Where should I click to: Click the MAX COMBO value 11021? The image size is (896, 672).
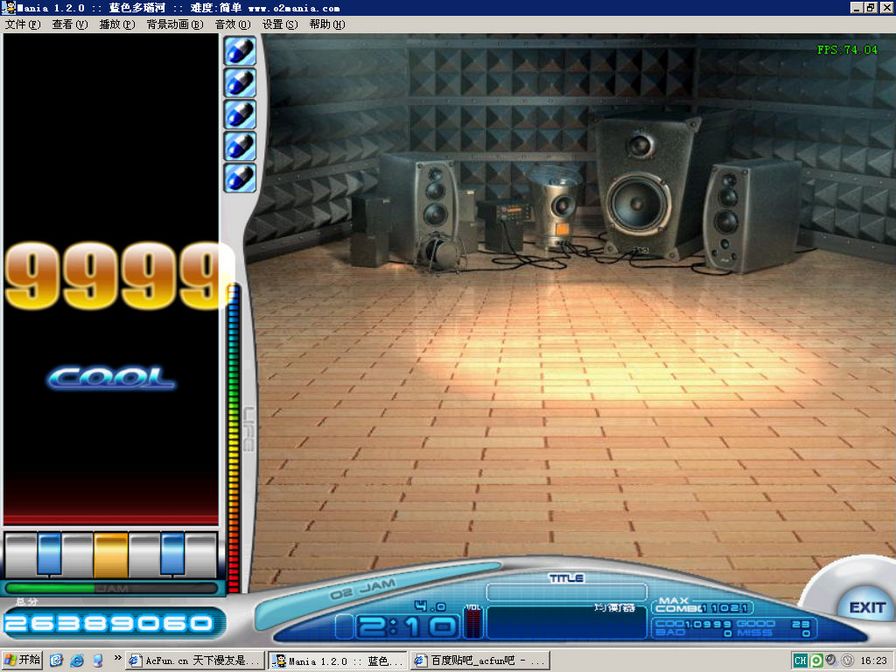(726, 608)
